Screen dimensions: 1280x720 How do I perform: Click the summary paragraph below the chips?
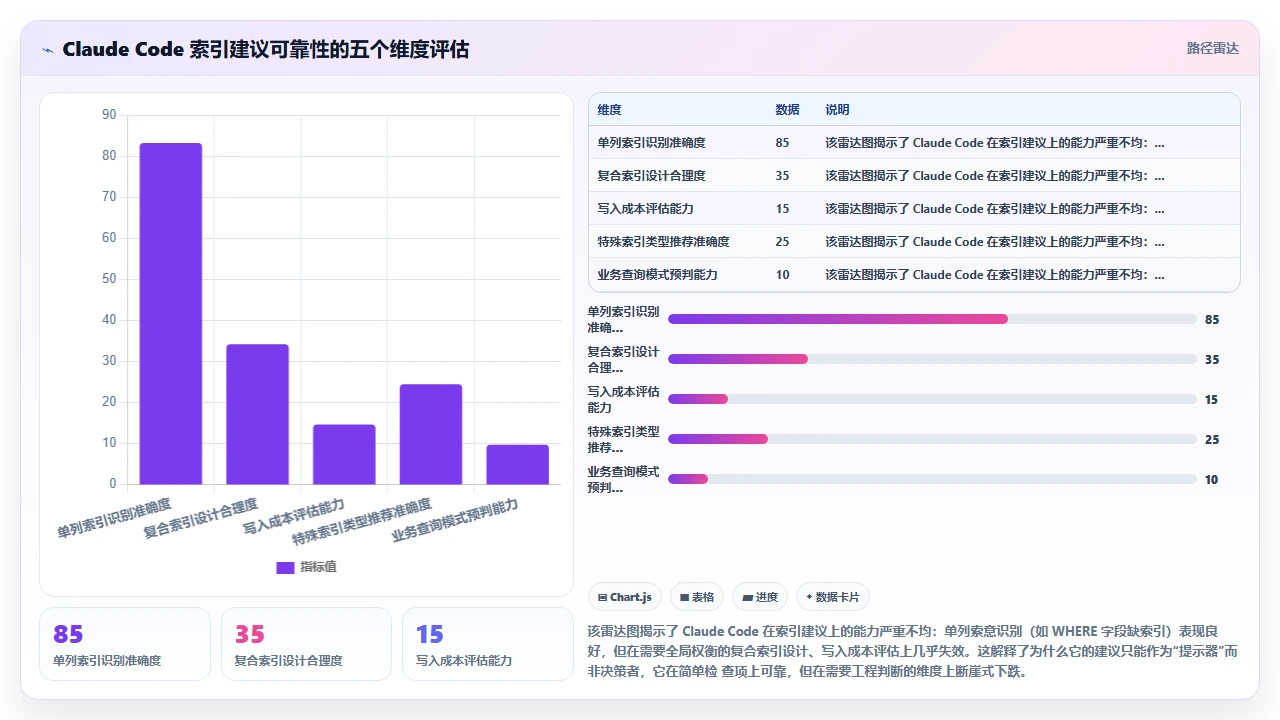point(913,651)
